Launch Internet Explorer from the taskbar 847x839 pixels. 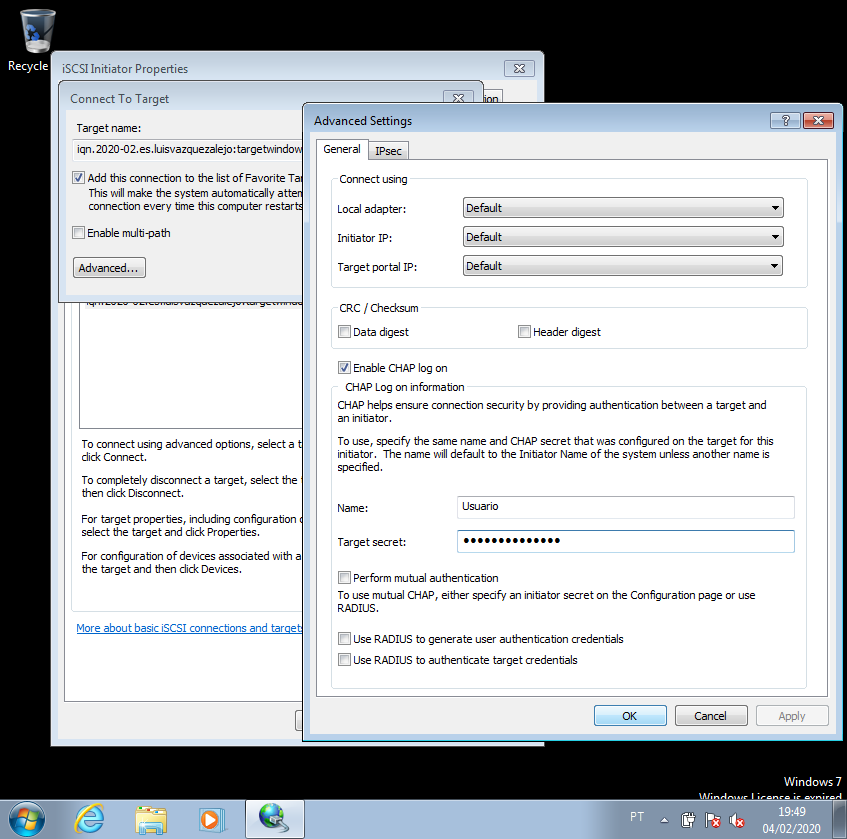pos(89,818)
